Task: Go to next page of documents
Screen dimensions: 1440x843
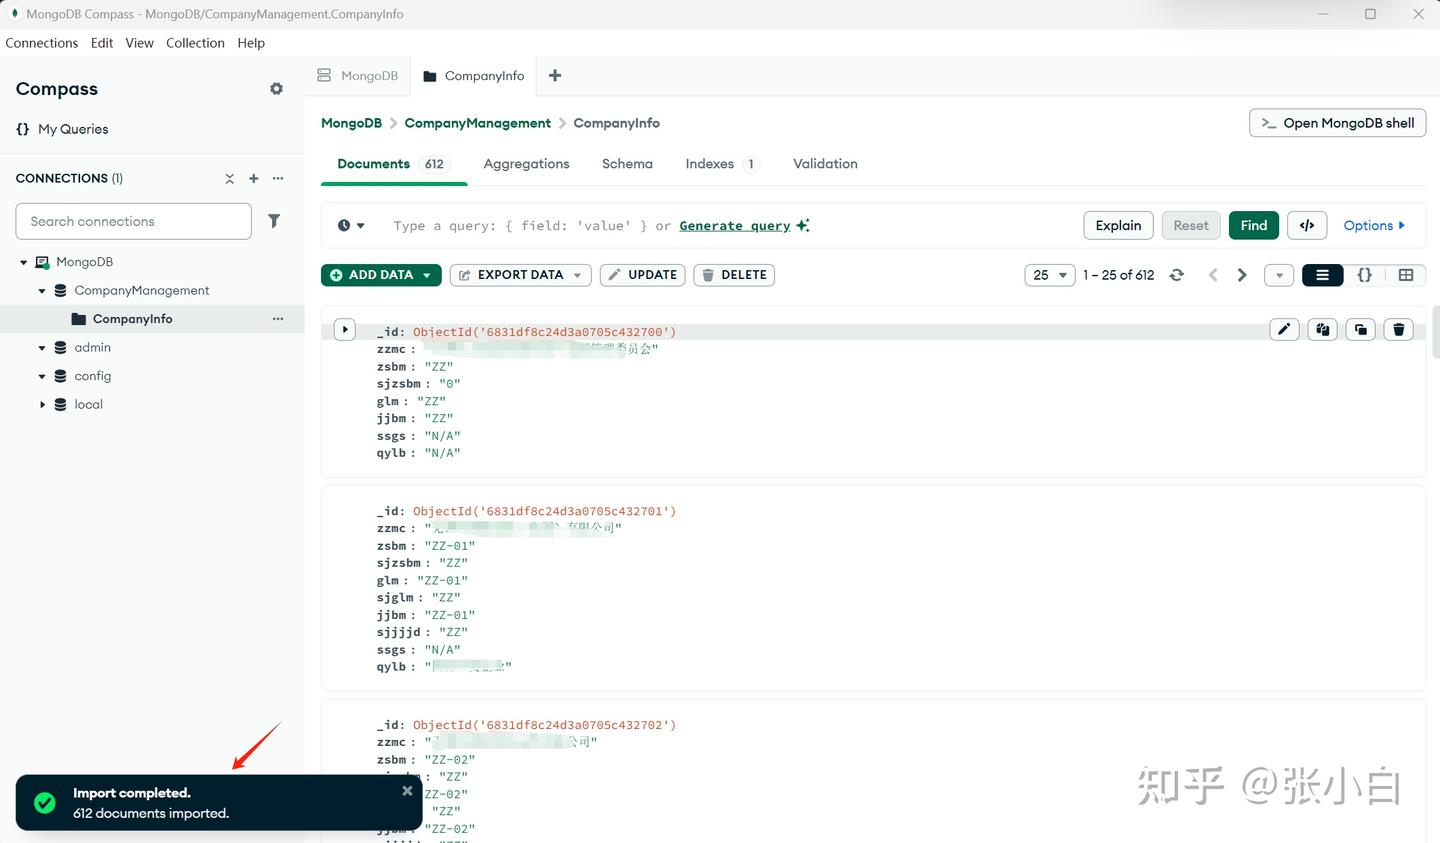Action: [x=1242, y=275]
